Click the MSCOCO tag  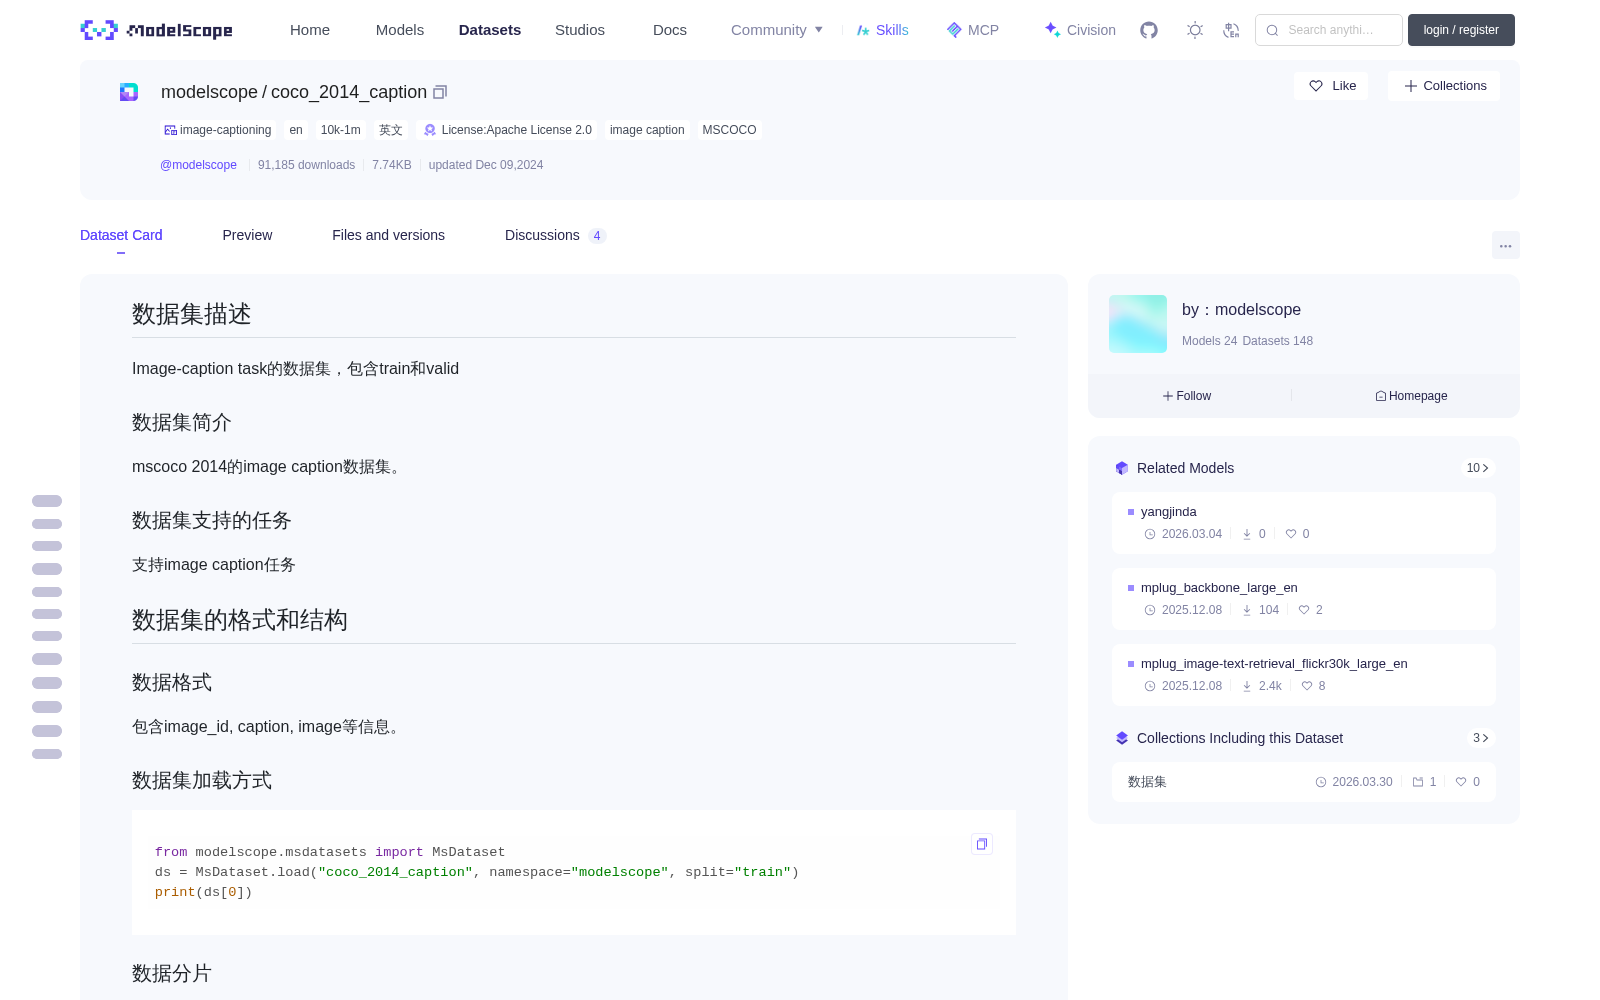pyautogui.click(x=729, y=130)
